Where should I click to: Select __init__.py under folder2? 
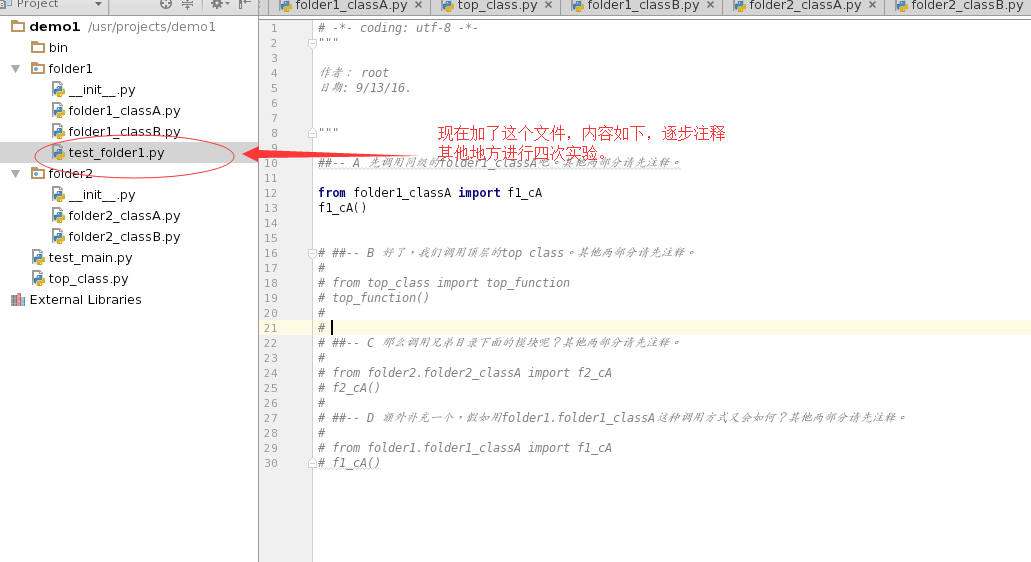coord(93,195)
